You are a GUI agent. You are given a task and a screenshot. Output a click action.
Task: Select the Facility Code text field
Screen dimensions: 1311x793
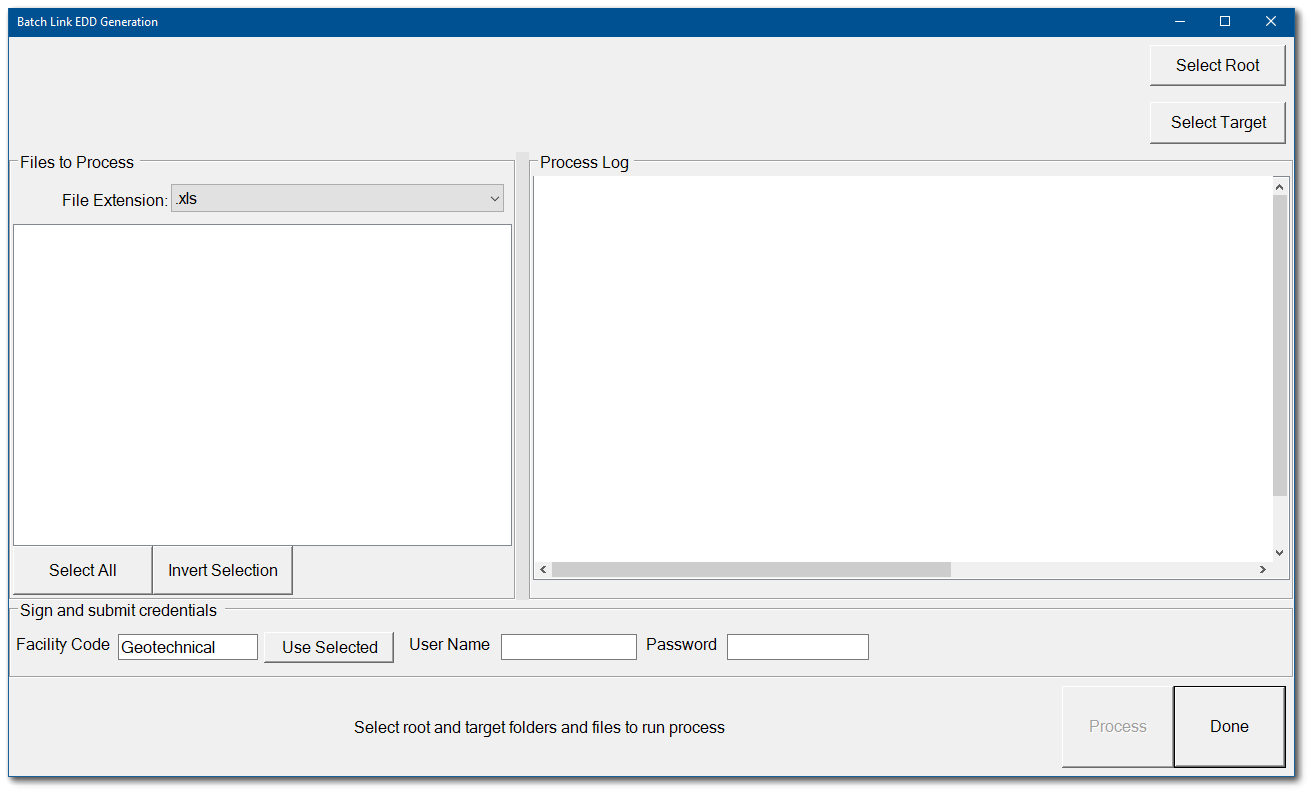tap(187, 646)
